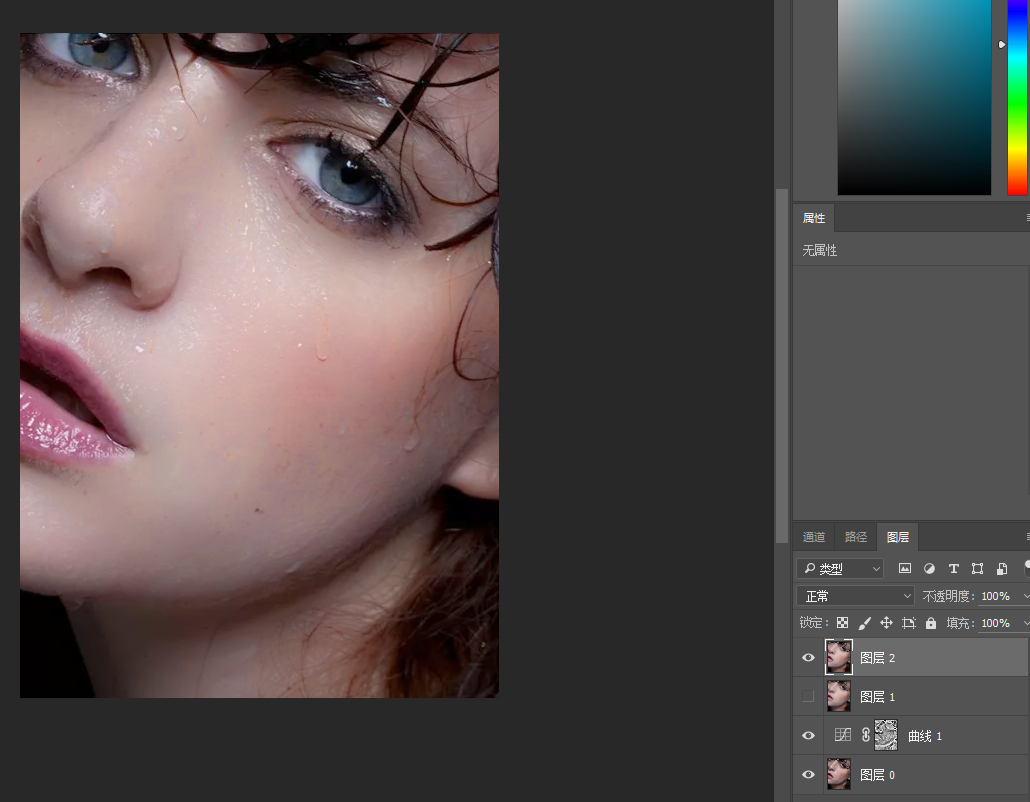Click the adjustment layer filter icon
The image size is (1030, 802).
click(929, 569)
